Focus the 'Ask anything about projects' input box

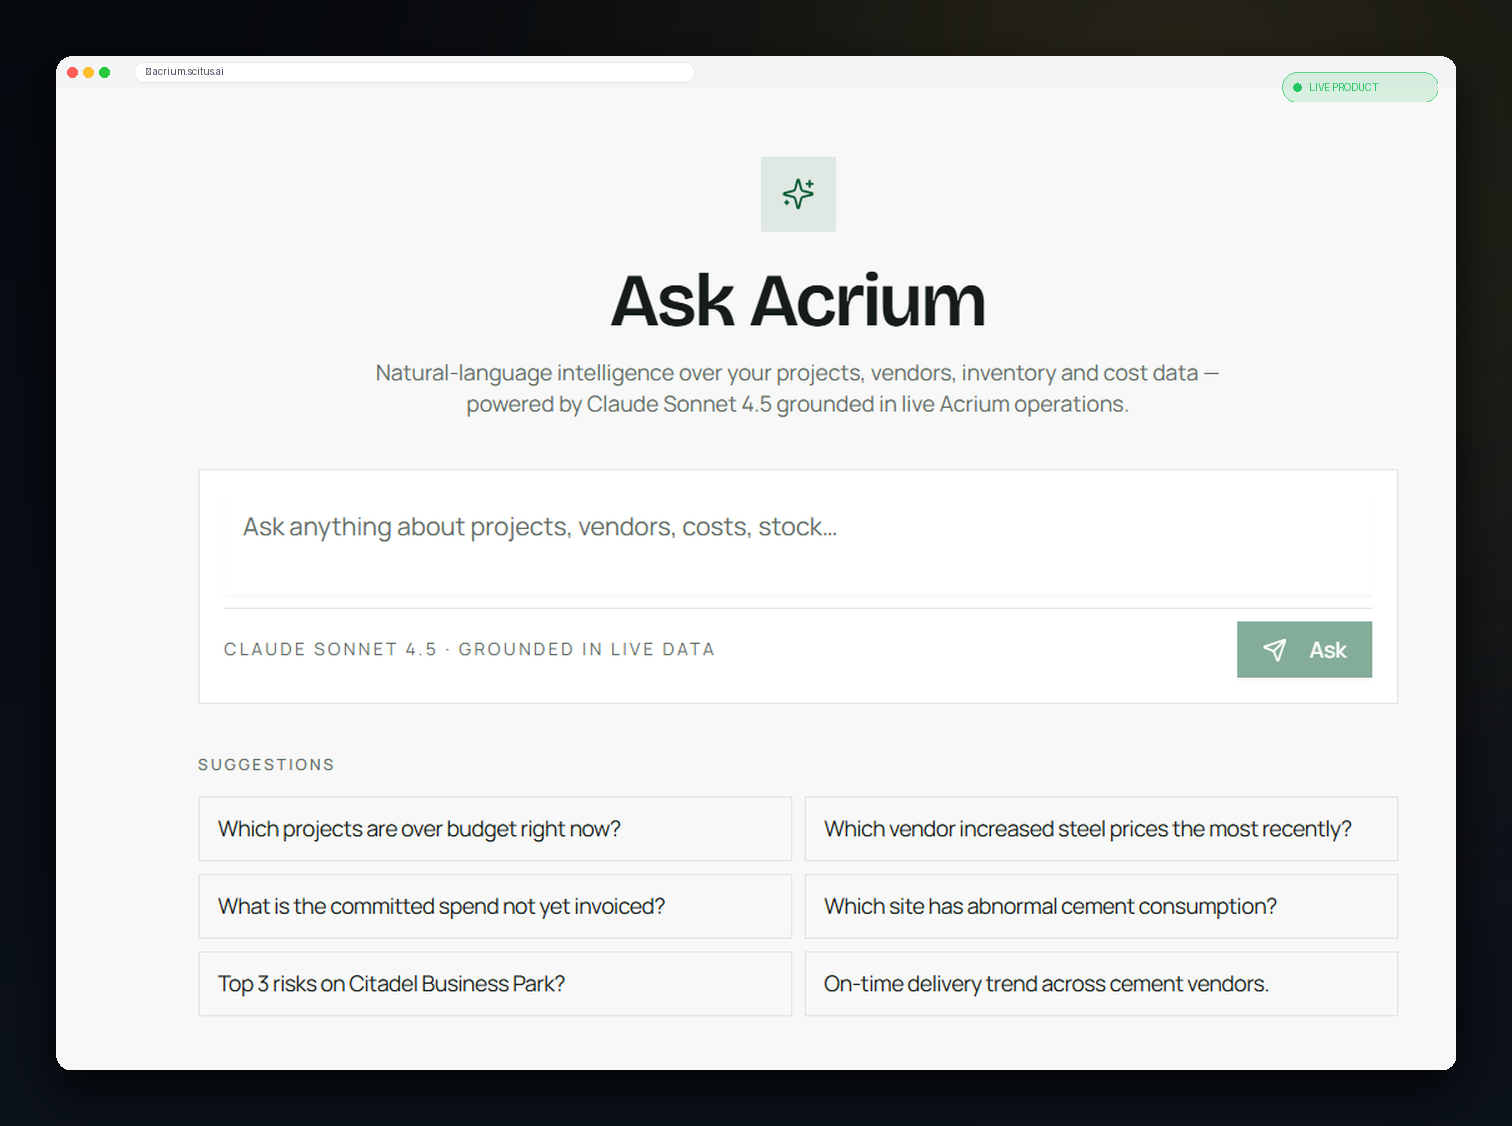coord(798,545)
